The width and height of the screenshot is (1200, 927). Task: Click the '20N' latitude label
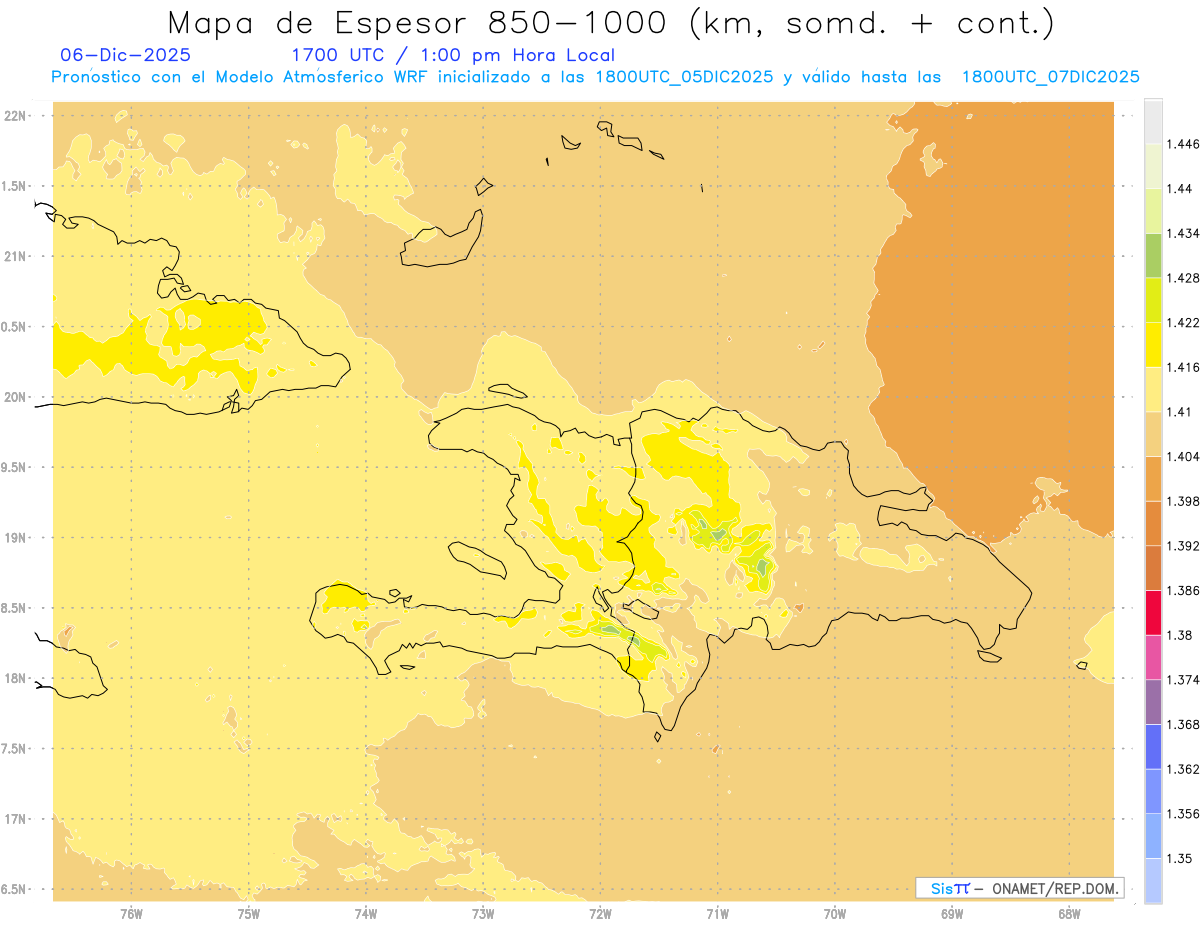tap(17, 397)
